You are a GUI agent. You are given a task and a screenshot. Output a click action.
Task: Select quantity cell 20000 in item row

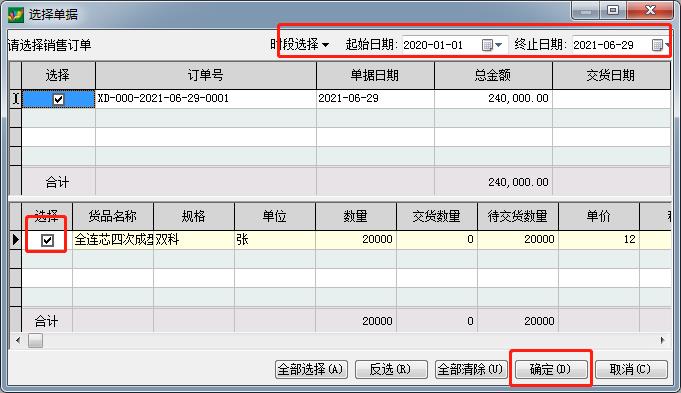pos(356,240)
